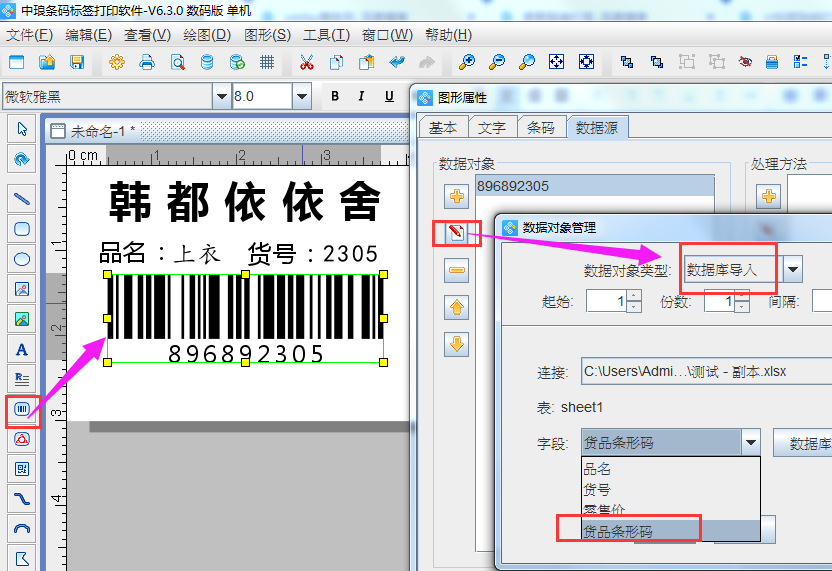Image resolution: width=832 pixels, height=571 pixels.
Task: Click the zoom in magnifier icon
Action: pos(466,62)
